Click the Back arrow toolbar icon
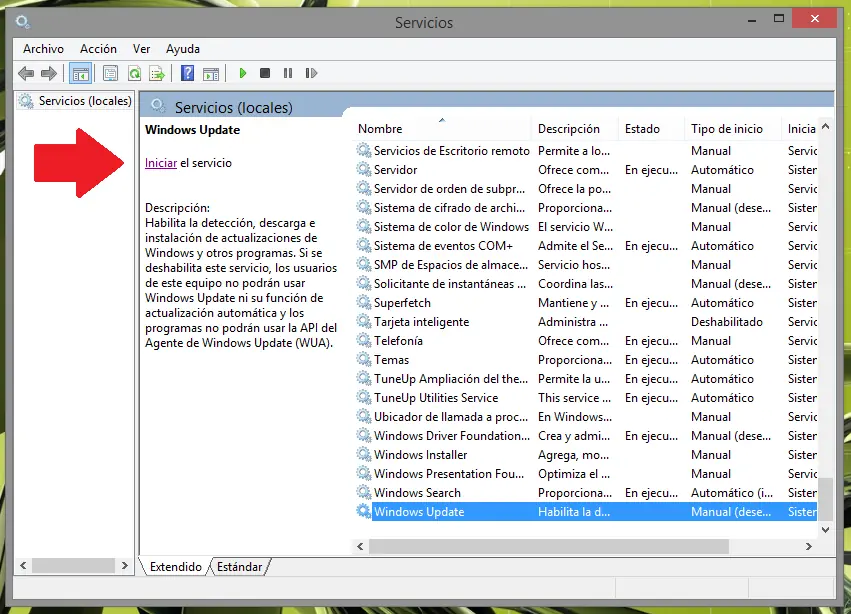851x614 pixels. pos(26,73)
